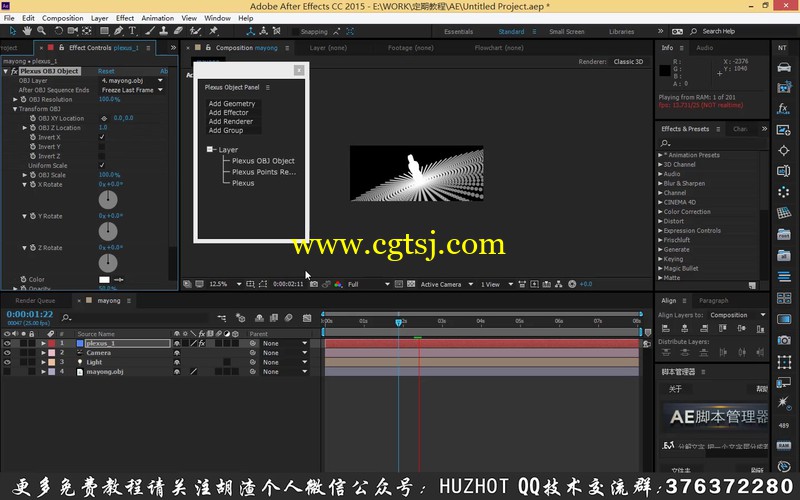Select the Pen tool
Screen dimensions: 800x500
[x=118, y=31]
